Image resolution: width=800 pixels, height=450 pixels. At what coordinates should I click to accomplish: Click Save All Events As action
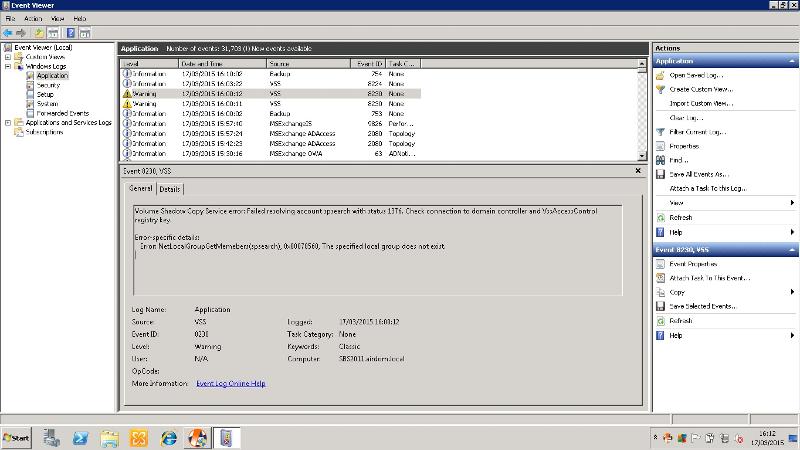pos(699,174)
